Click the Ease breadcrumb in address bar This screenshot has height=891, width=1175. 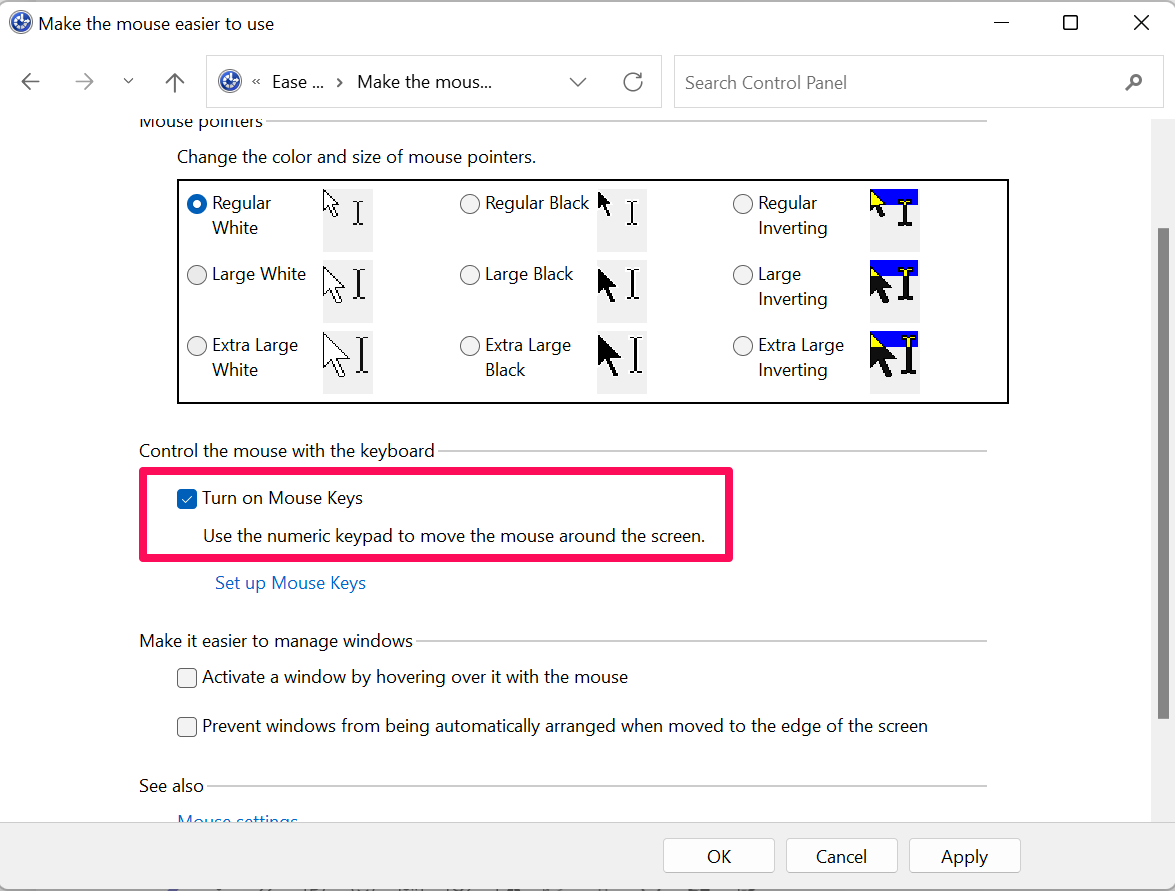coord(297,82)
